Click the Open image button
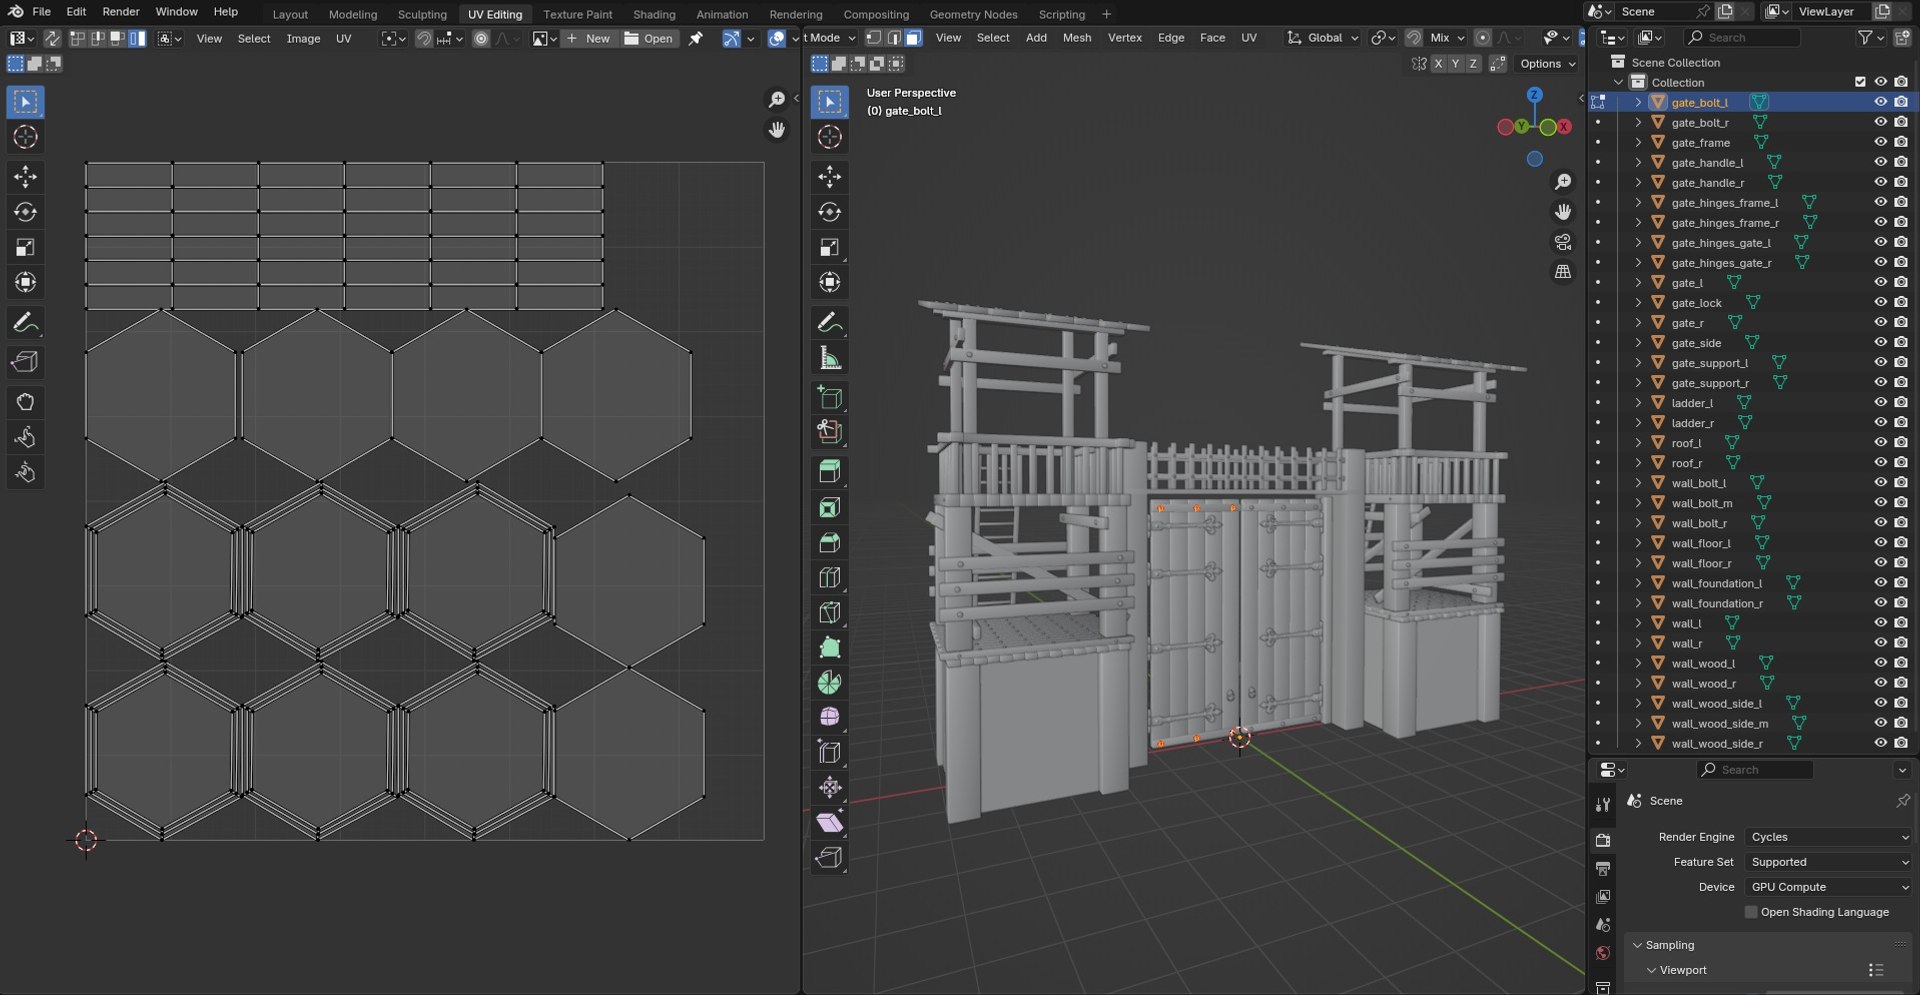Image resolution: width=1920 pixels, height=995 pixels. (649, 38)
